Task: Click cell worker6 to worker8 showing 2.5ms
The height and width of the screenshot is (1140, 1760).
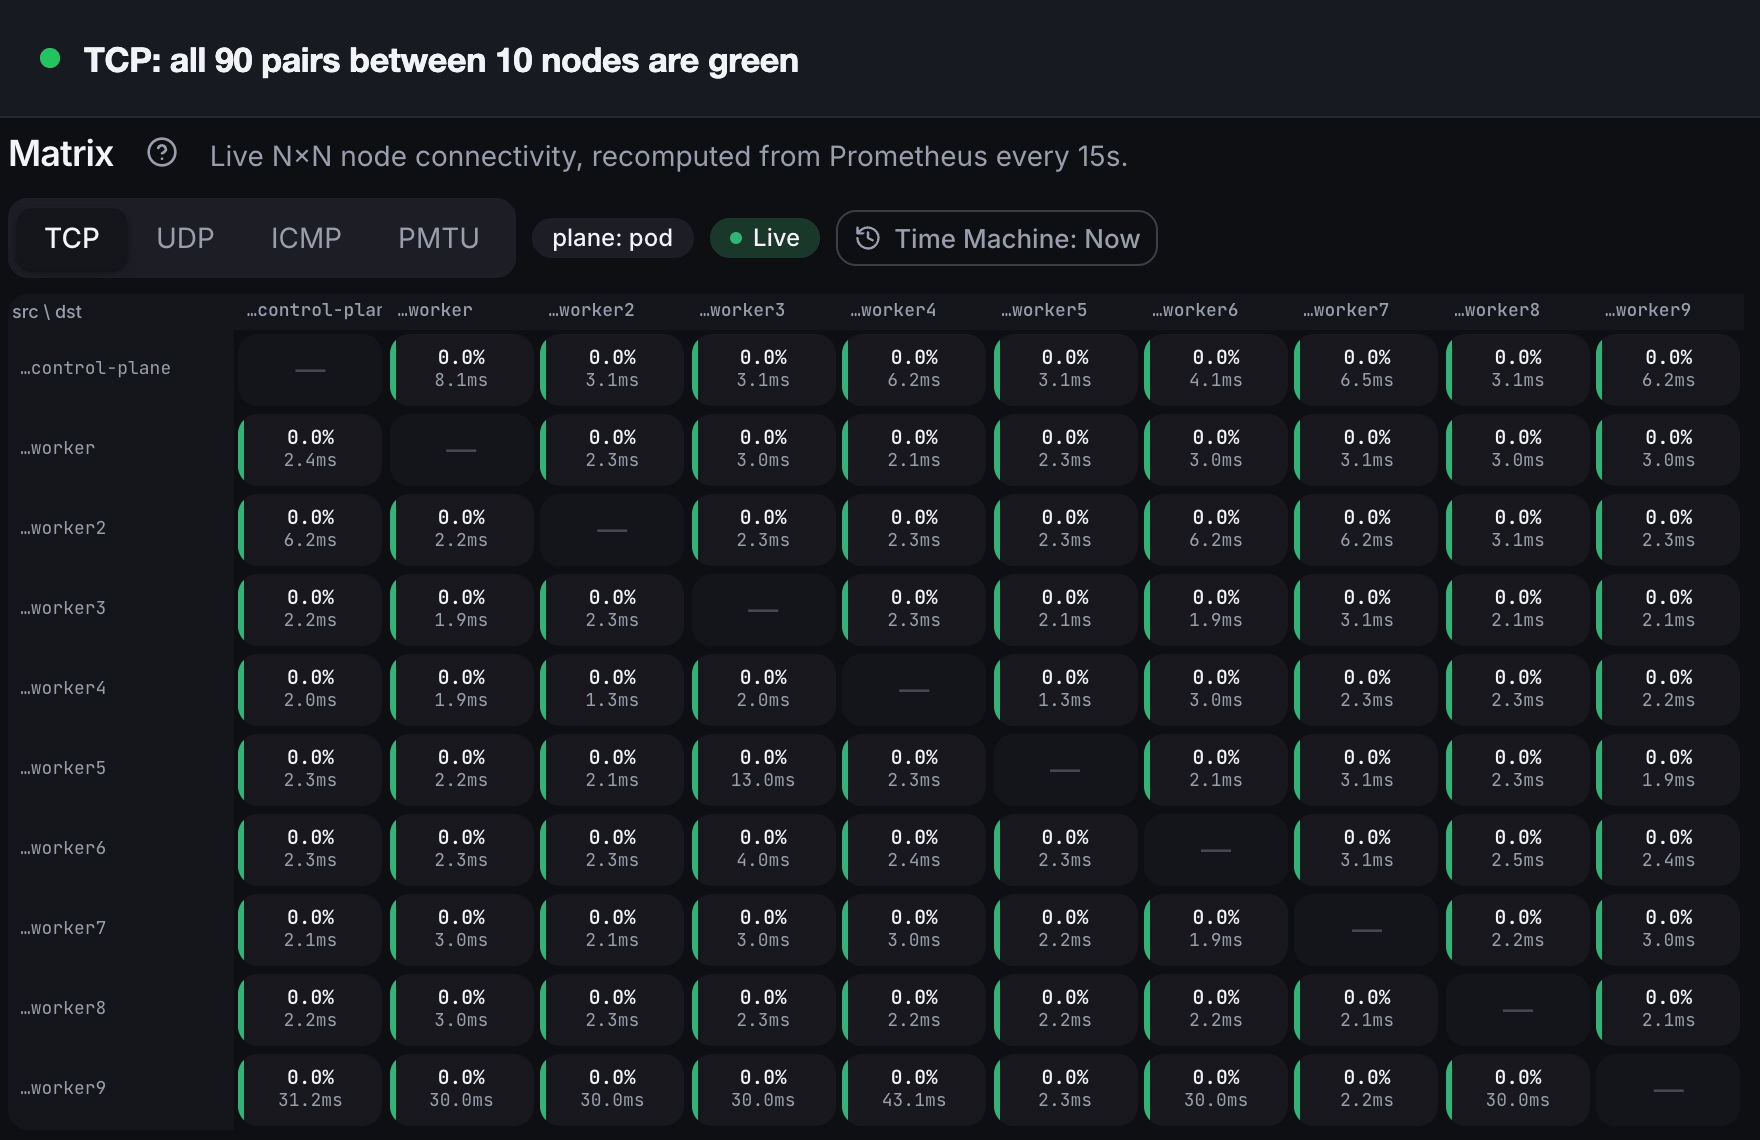Action: pos(1518,849)
